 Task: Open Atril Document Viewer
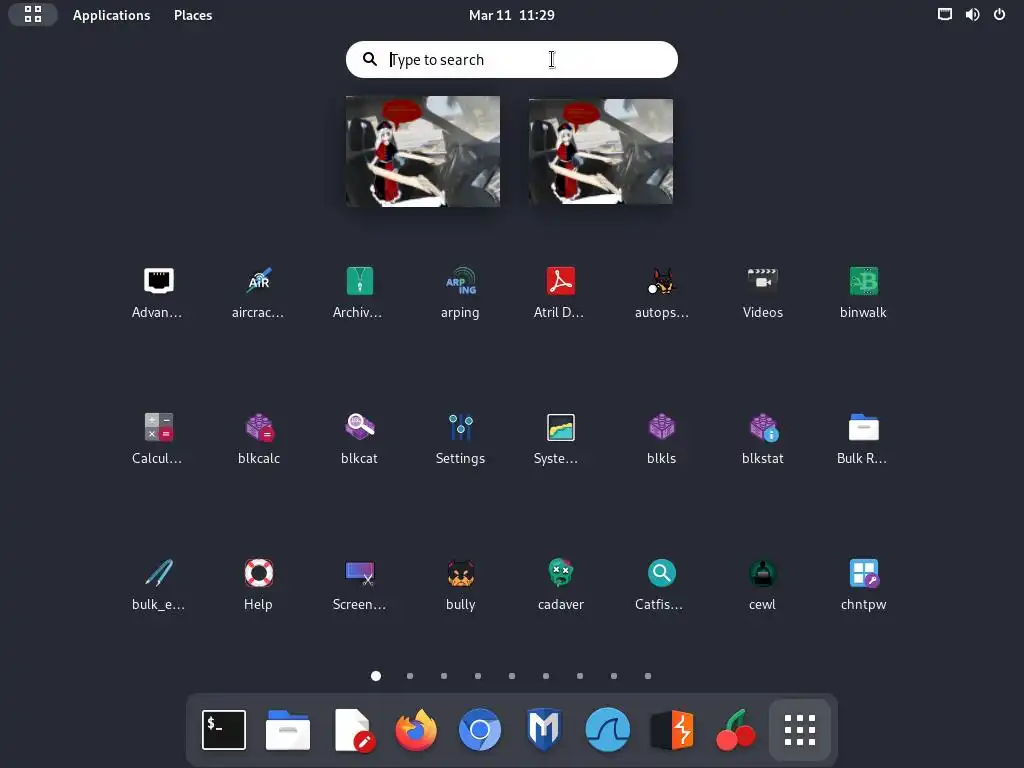(x=561, y=281)
